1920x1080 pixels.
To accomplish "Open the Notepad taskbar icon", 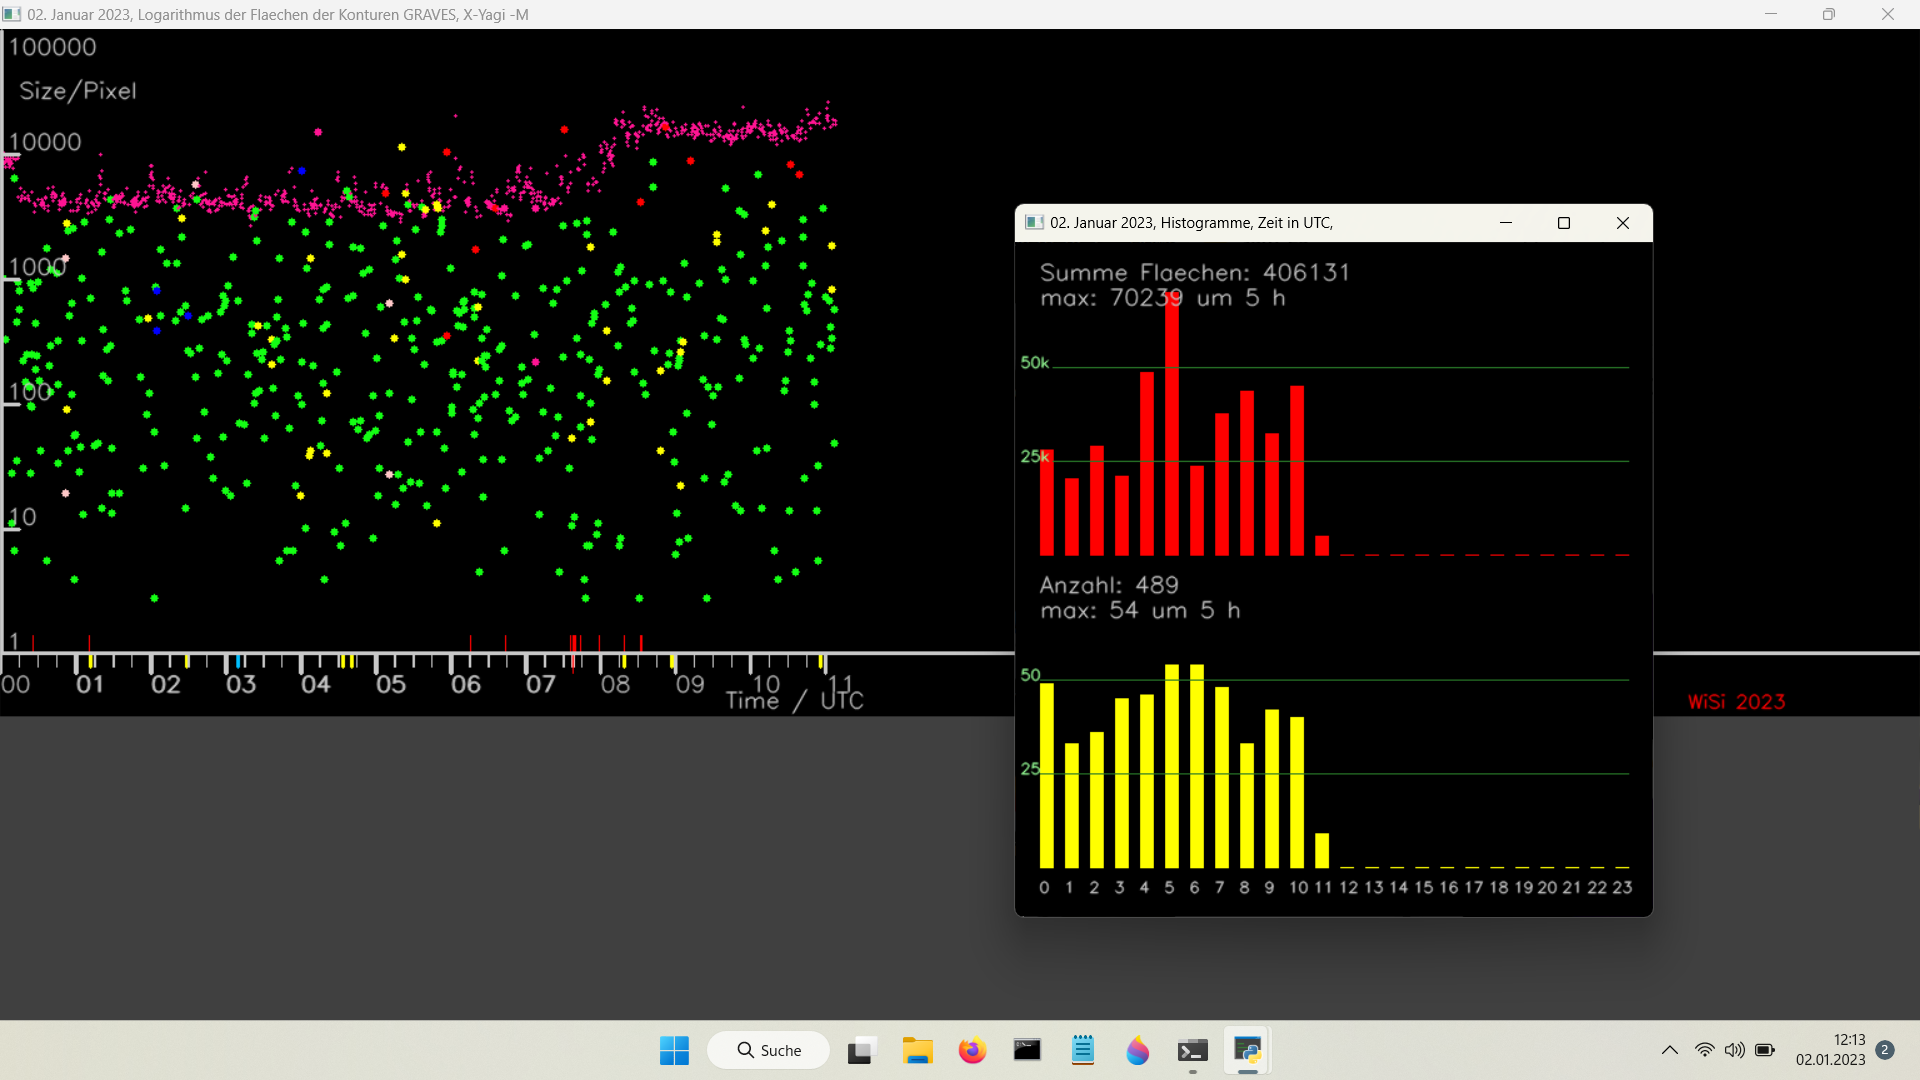I will [1082, 1050].
